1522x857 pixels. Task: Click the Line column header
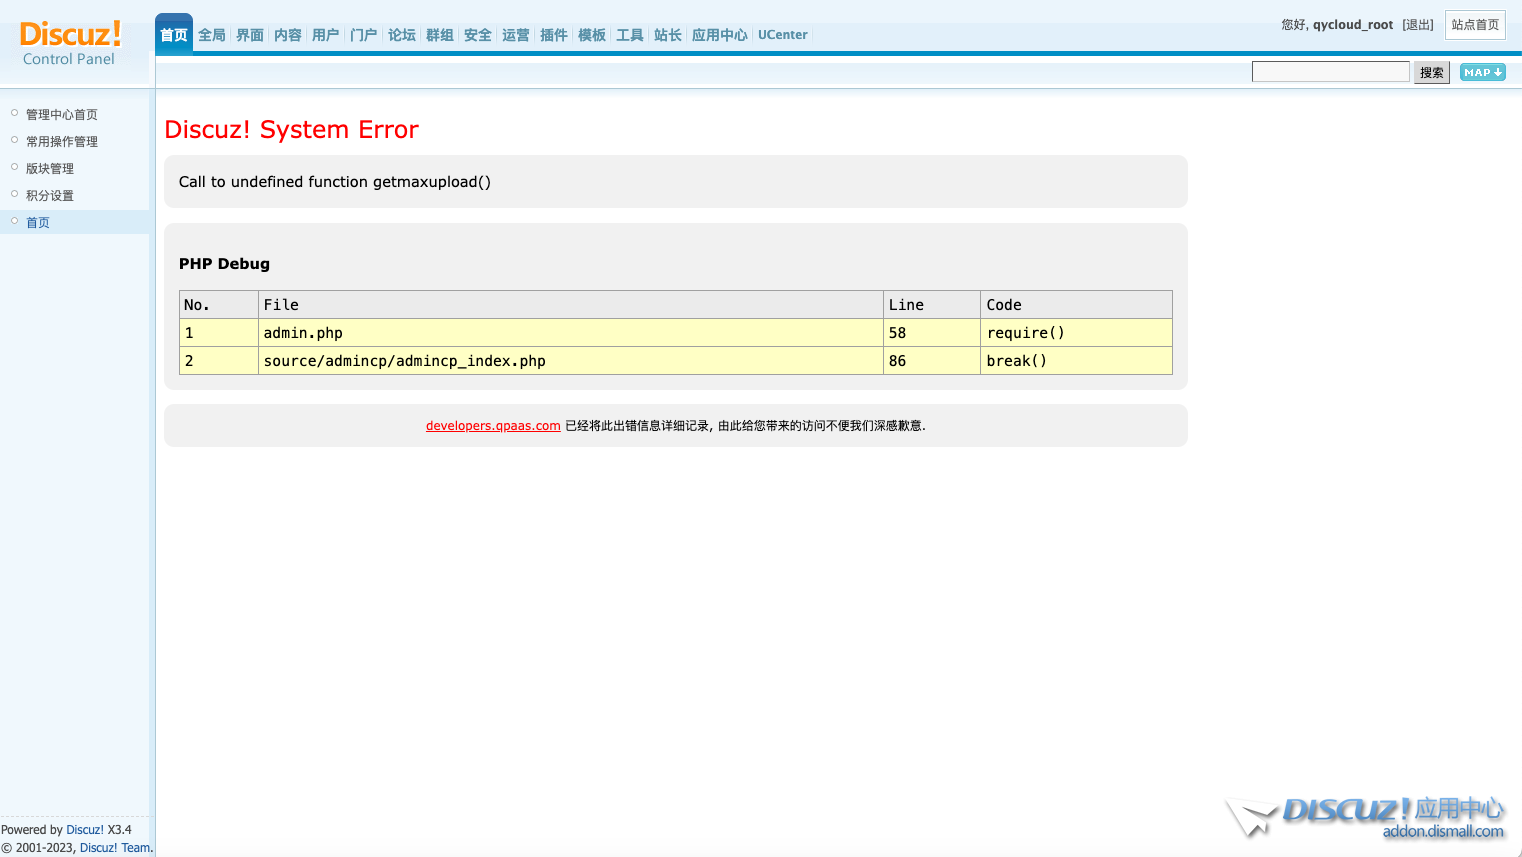(x=932, y=305)
